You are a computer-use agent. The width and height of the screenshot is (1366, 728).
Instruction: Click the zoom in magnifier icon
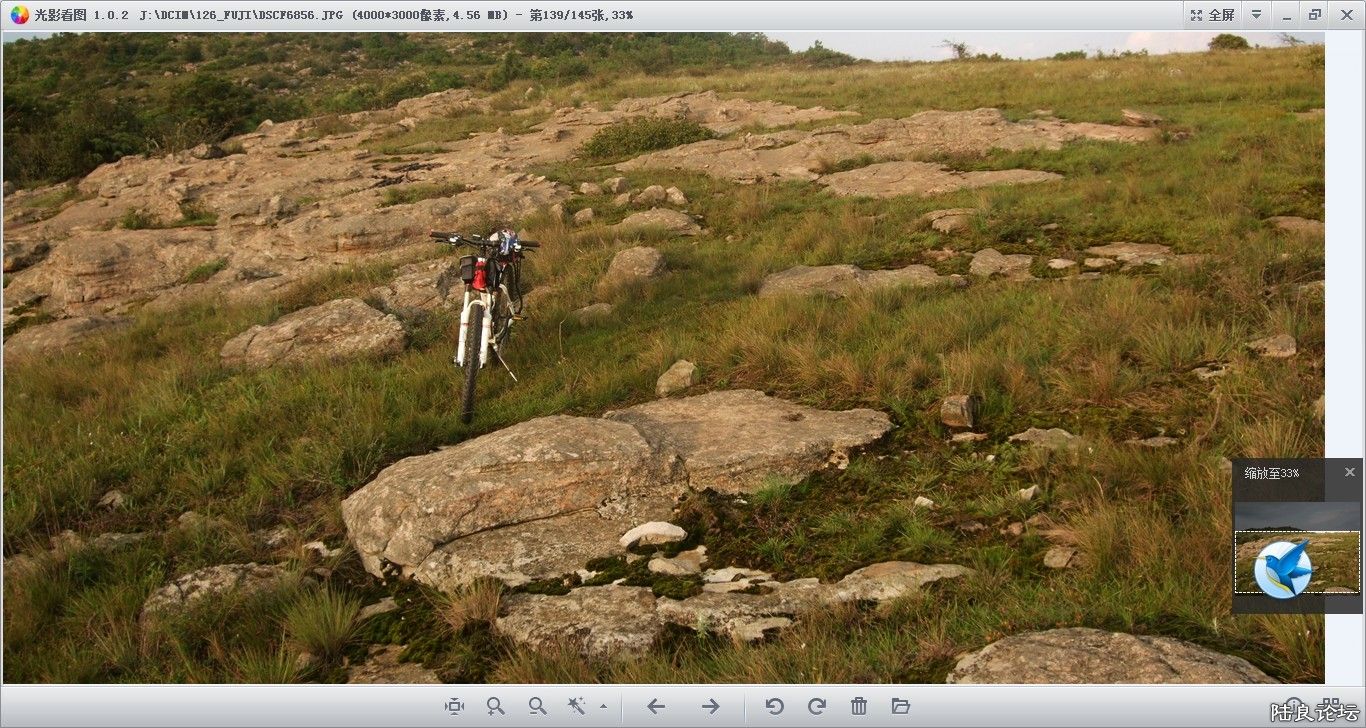coord(495,706)
